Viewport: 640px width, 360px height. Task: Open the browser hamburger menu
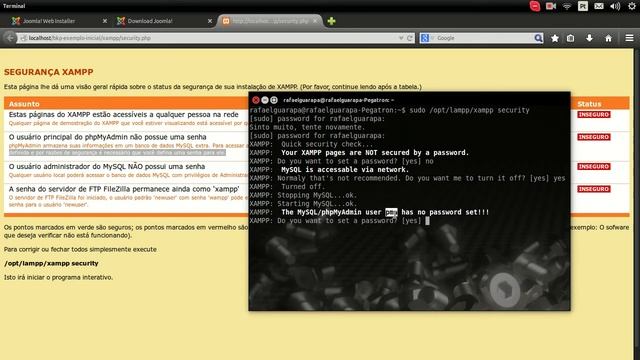click(x=629, y=38)
